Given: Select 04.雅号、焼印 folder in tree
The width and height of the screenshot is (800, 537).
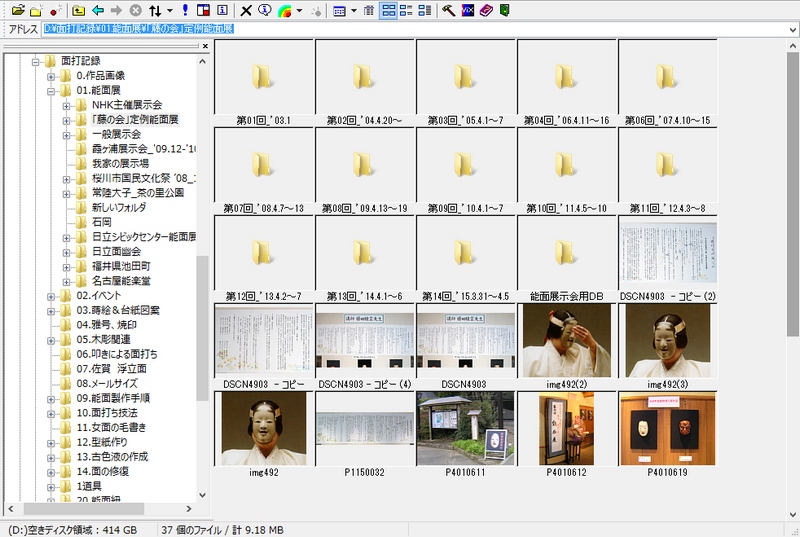Looking at the screenshot, I should [x=107, y=325].
